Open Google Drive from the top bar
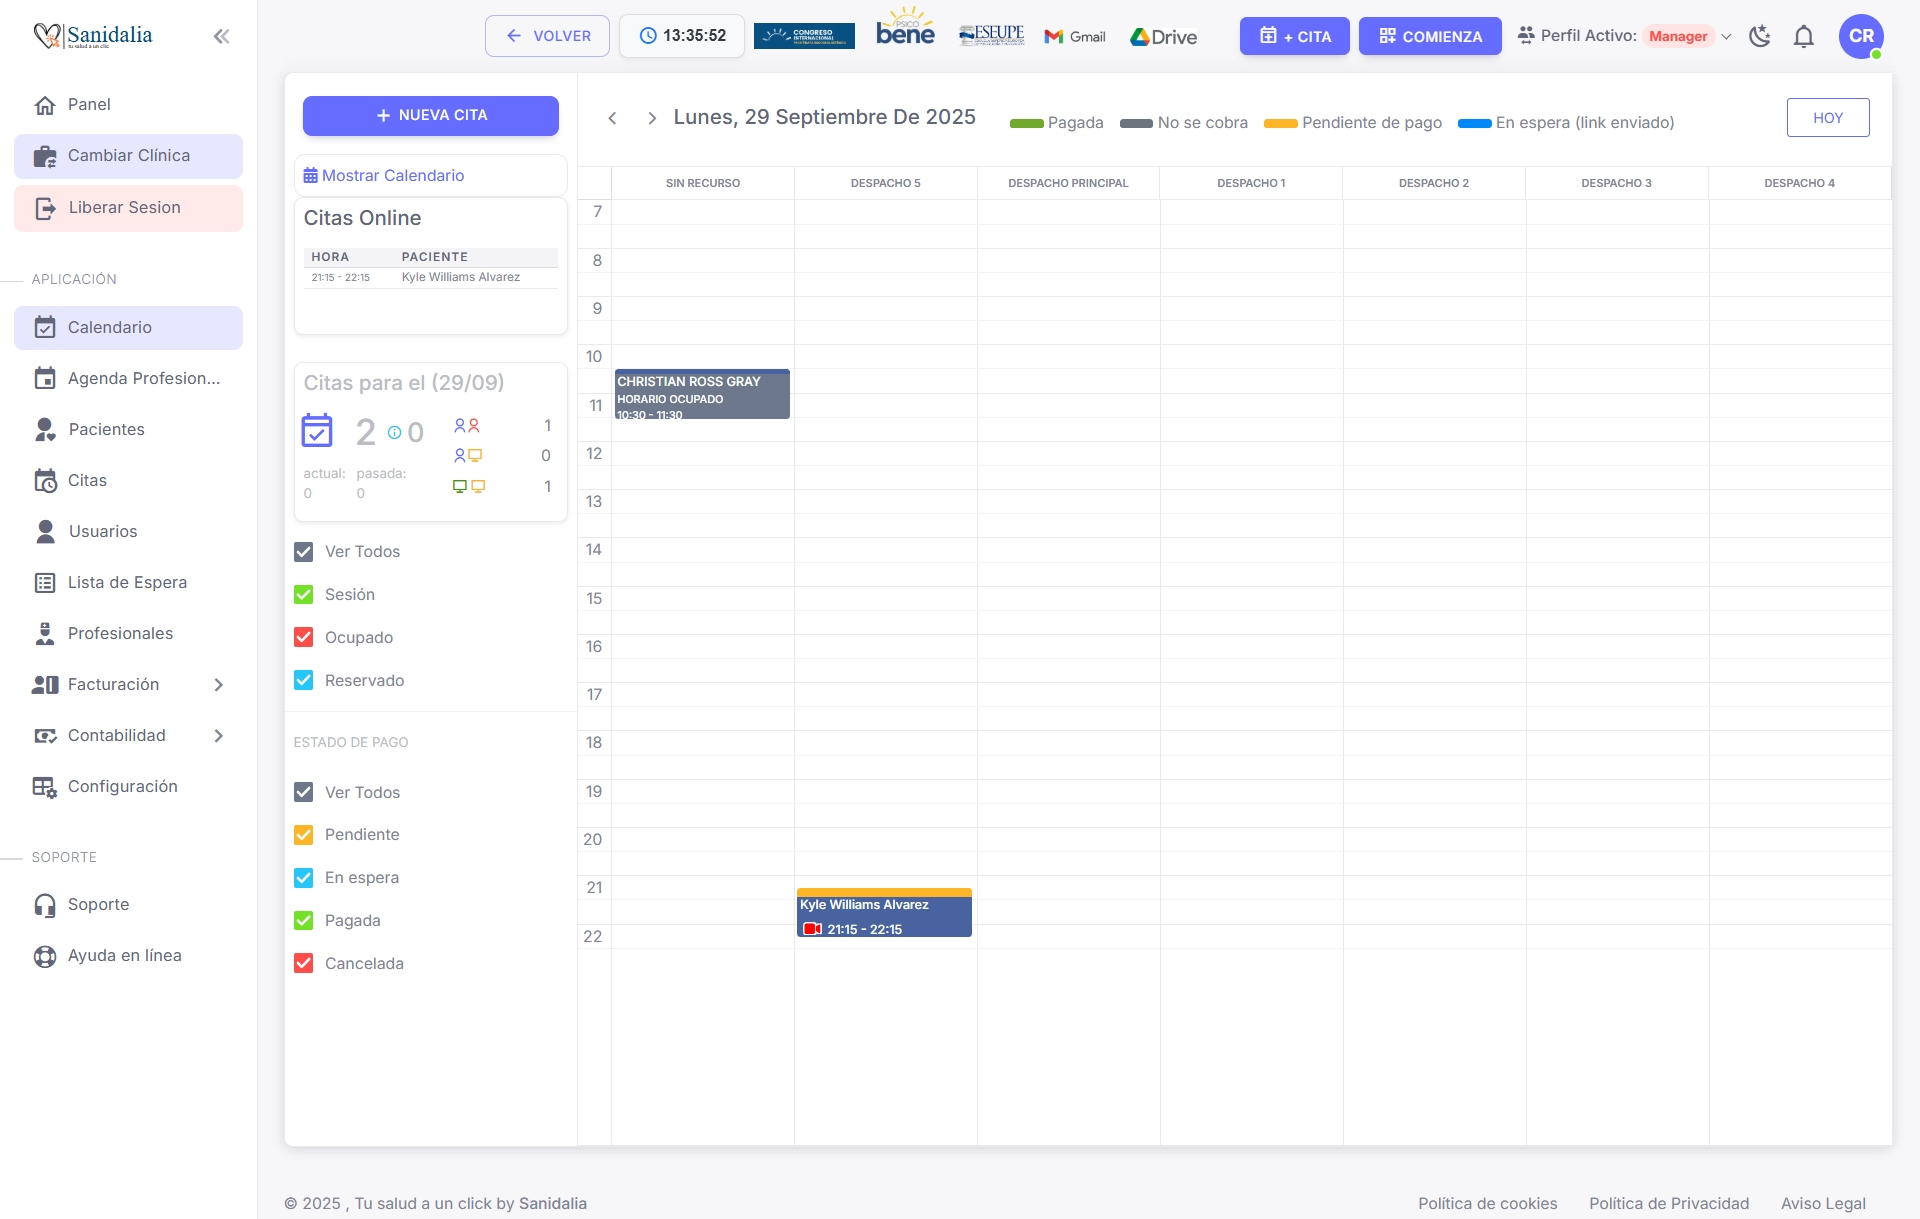This screenshot has height=1219, width=1920. (x=1163, y=36)
